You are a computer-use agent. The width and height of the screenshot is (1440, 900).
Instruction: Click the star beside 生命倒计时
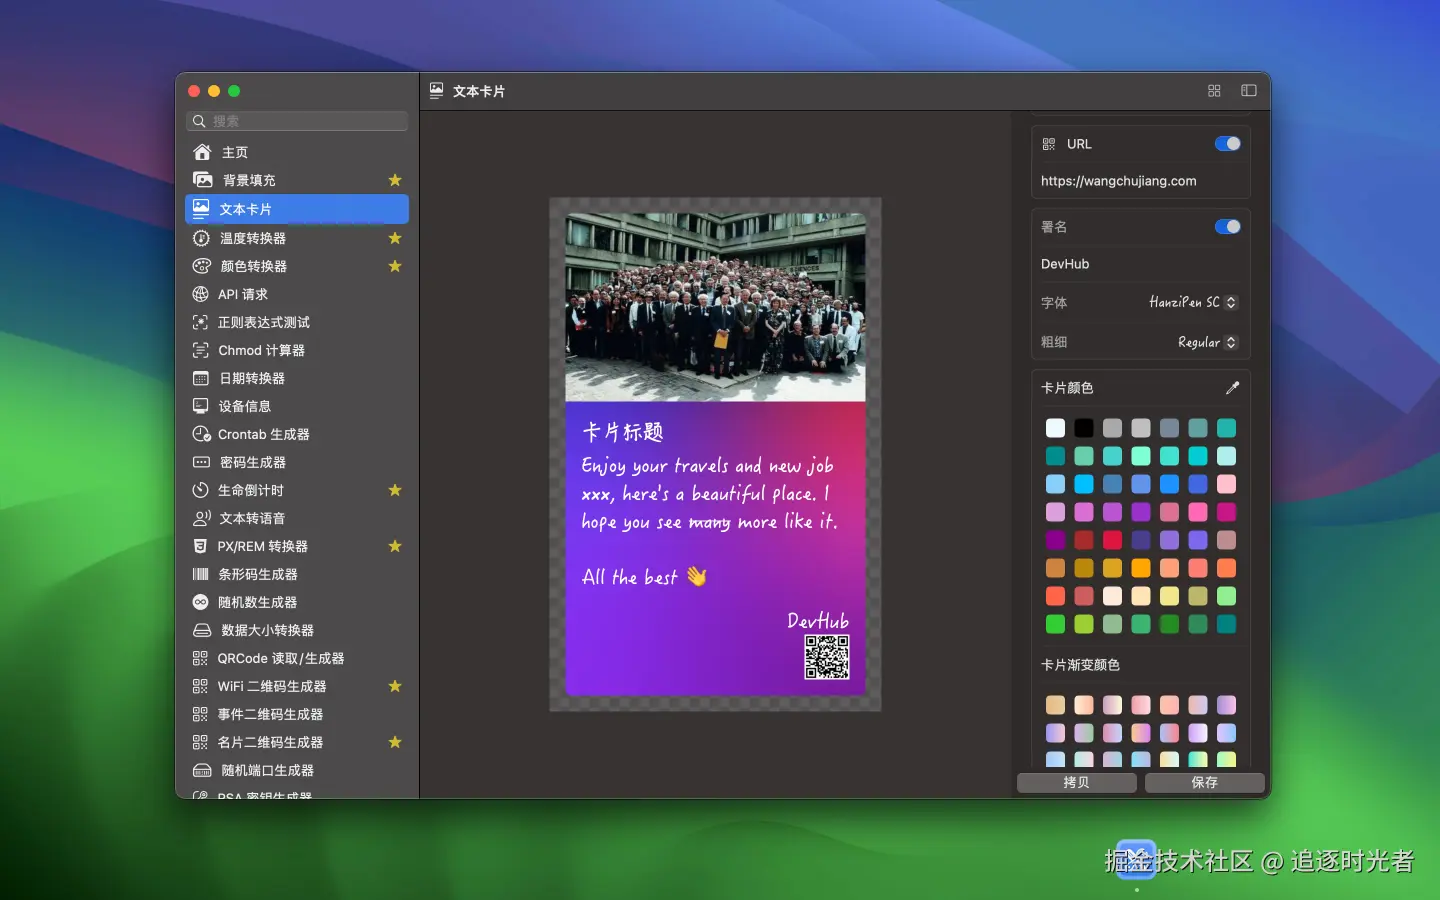[395, 490]
